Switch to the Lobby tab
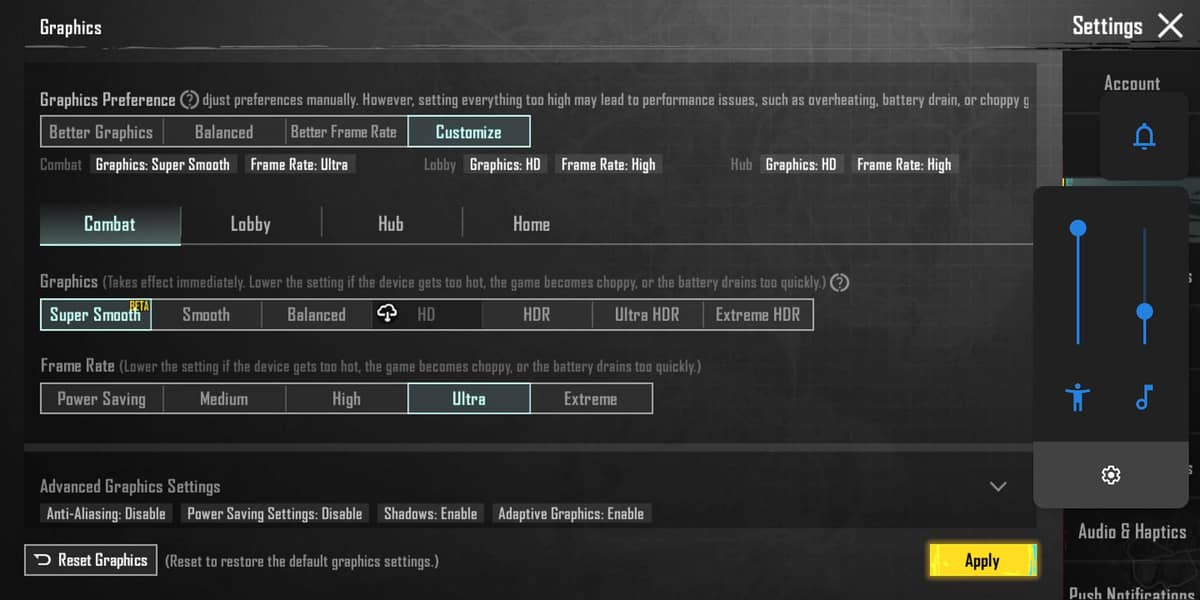 point(250,225)
